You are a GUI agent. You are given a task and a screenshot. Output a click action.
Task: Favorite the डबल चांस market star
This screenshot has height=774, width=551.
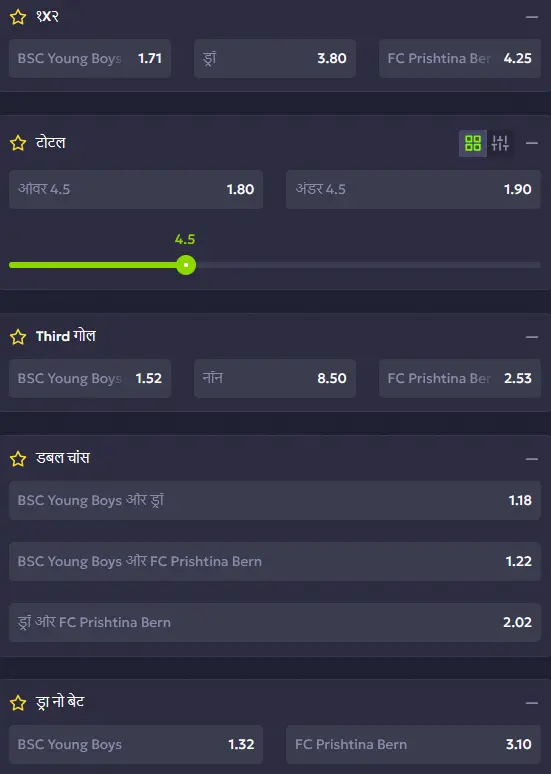click(x=18, y=459)
